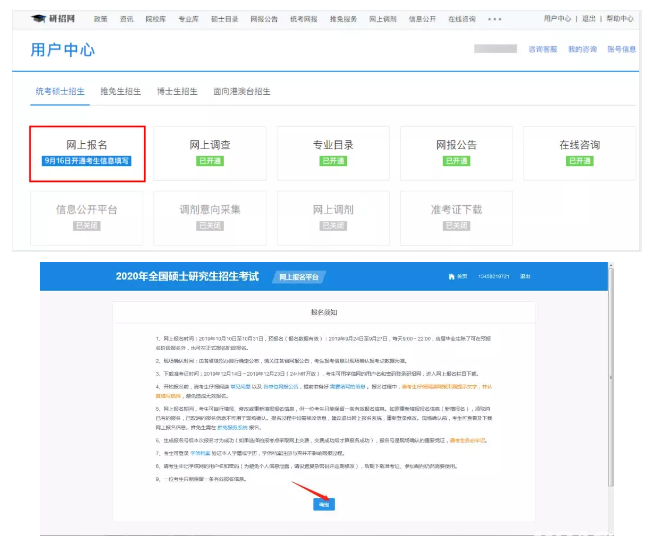Open the 网上调查 survey tile
Viewport: 664px width, 554px height.
tap(210, 152)
